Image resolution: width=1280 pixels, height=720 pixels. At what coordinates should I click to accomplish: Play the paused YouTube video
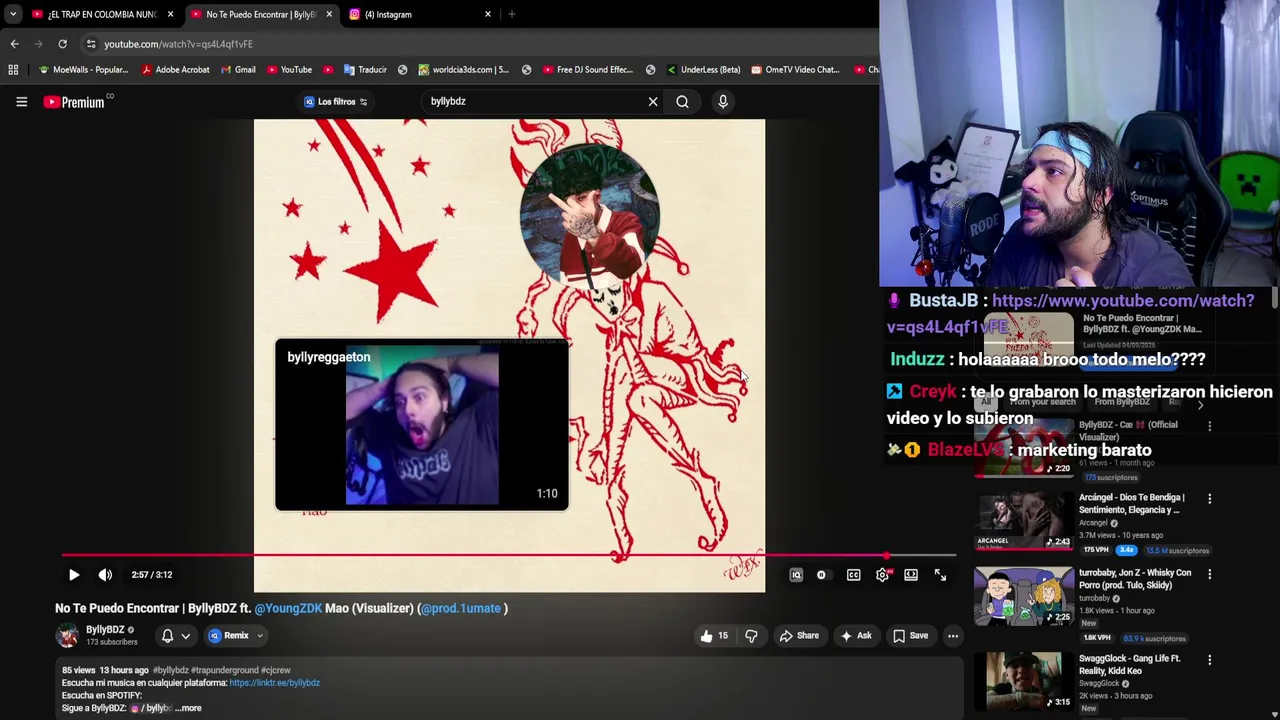pos(74,575)
